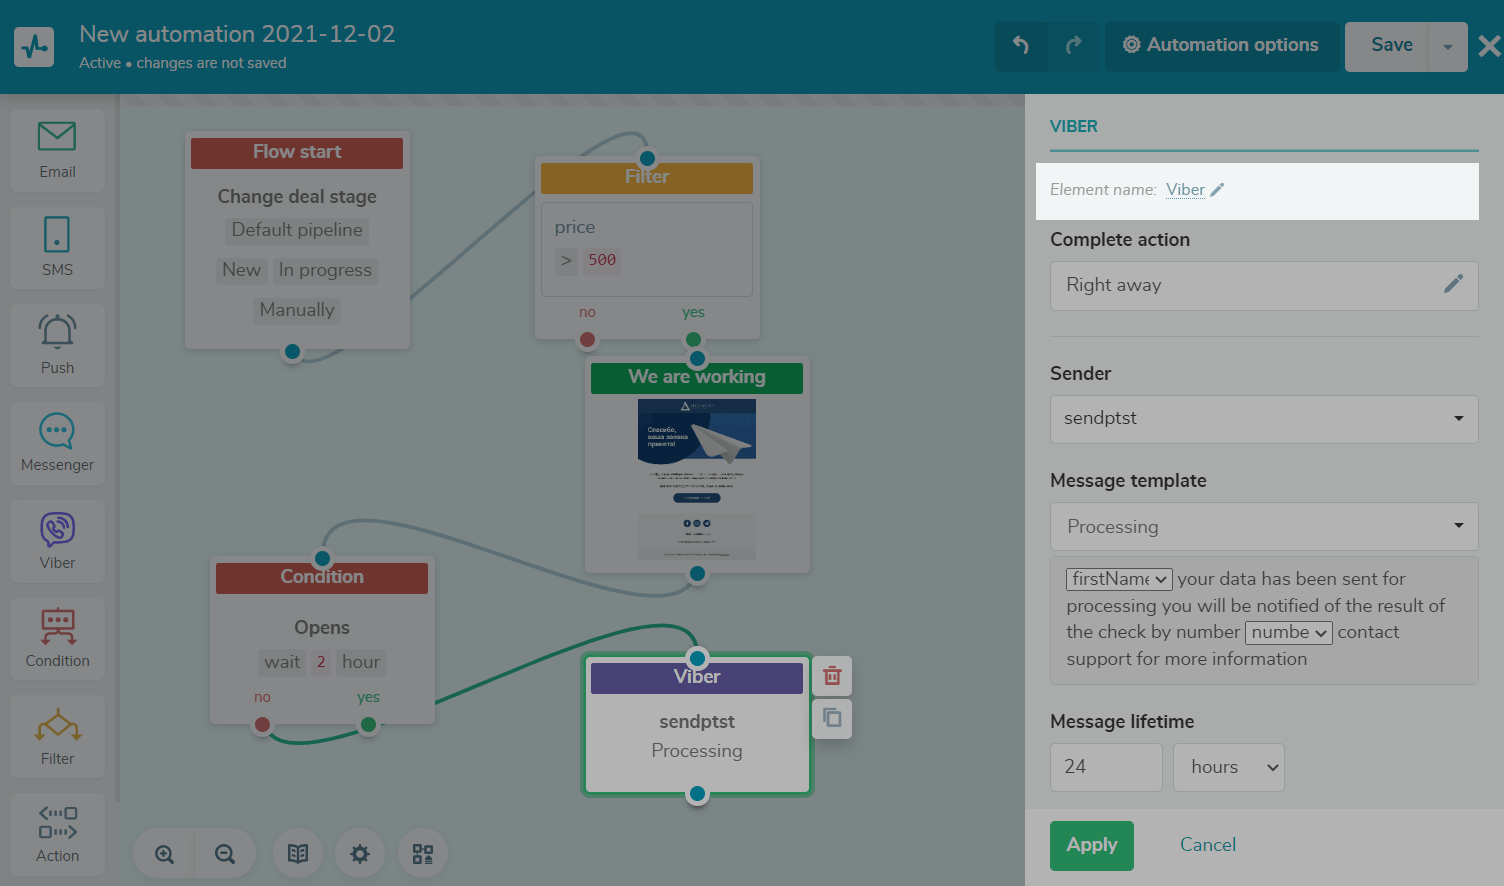Select the We are working email block
1504x886 pixels.
pos(697,377)
